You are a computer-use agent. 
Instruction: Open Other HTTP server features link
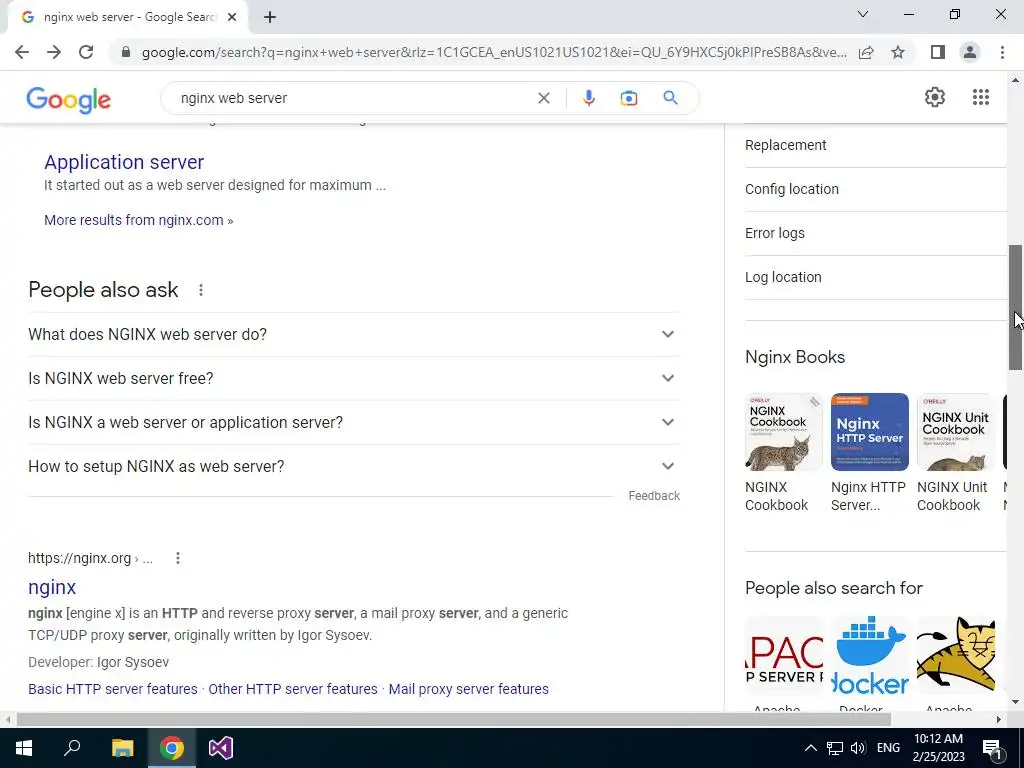click(x=293, y=689)
